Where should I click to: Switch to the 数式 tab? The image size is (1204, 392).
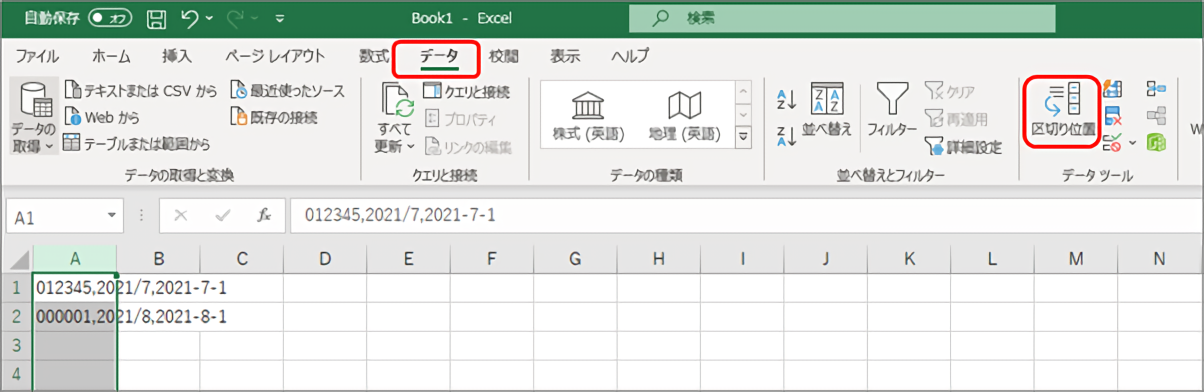(374, 56)
